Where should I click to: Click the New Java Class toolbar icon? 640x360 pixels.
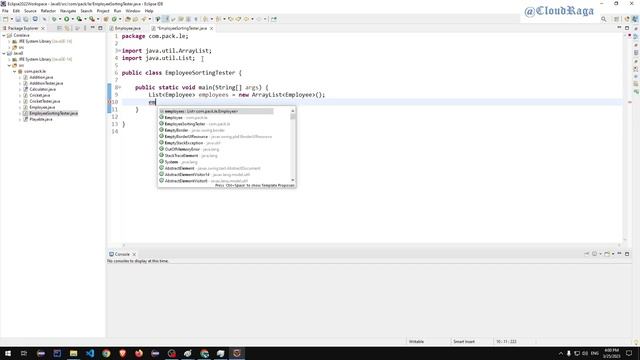[114, 19]
